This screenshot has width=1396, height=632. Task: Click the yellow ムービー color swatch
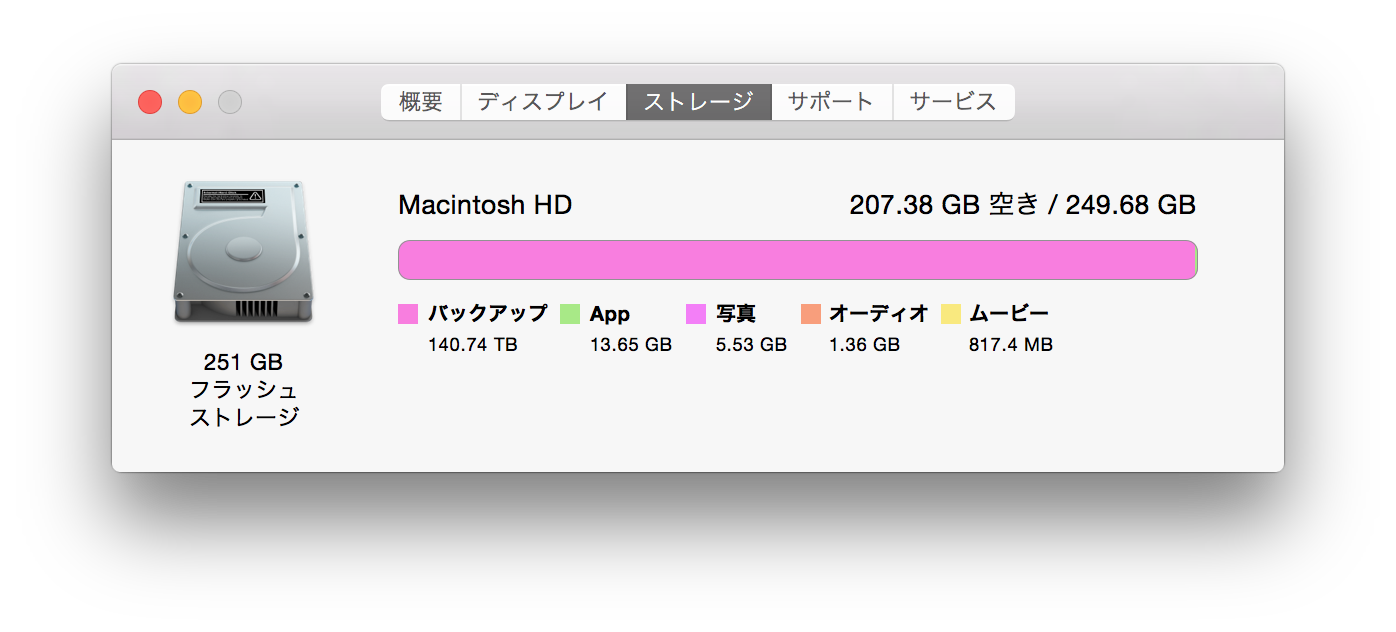tap(951, 314)
